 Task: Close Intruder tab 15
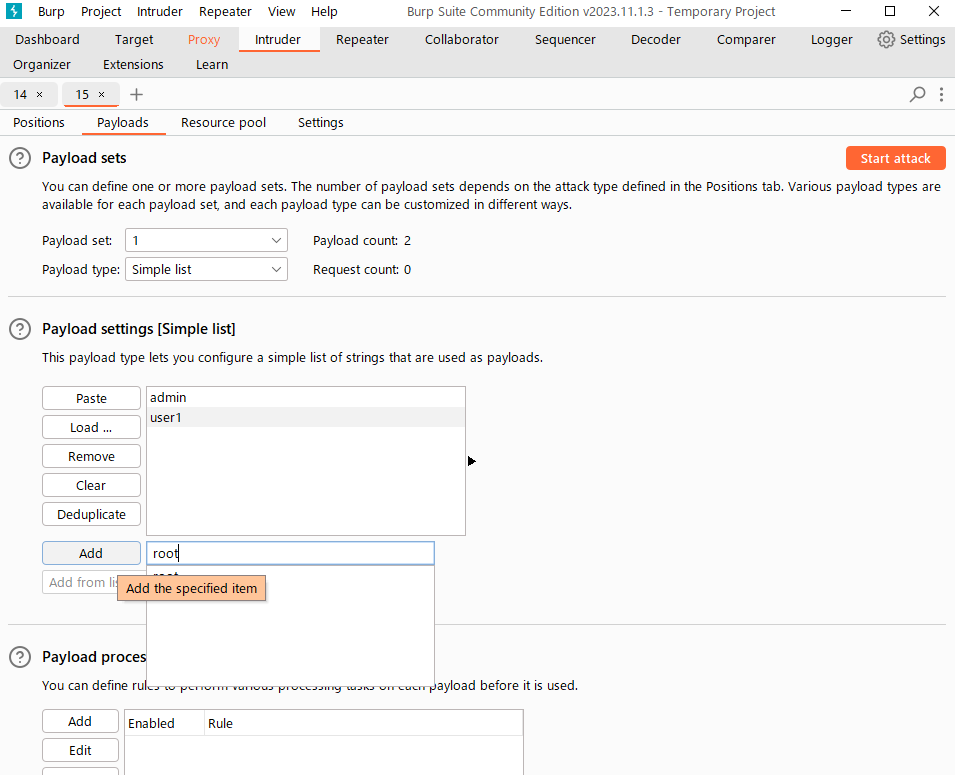[102, 94]
